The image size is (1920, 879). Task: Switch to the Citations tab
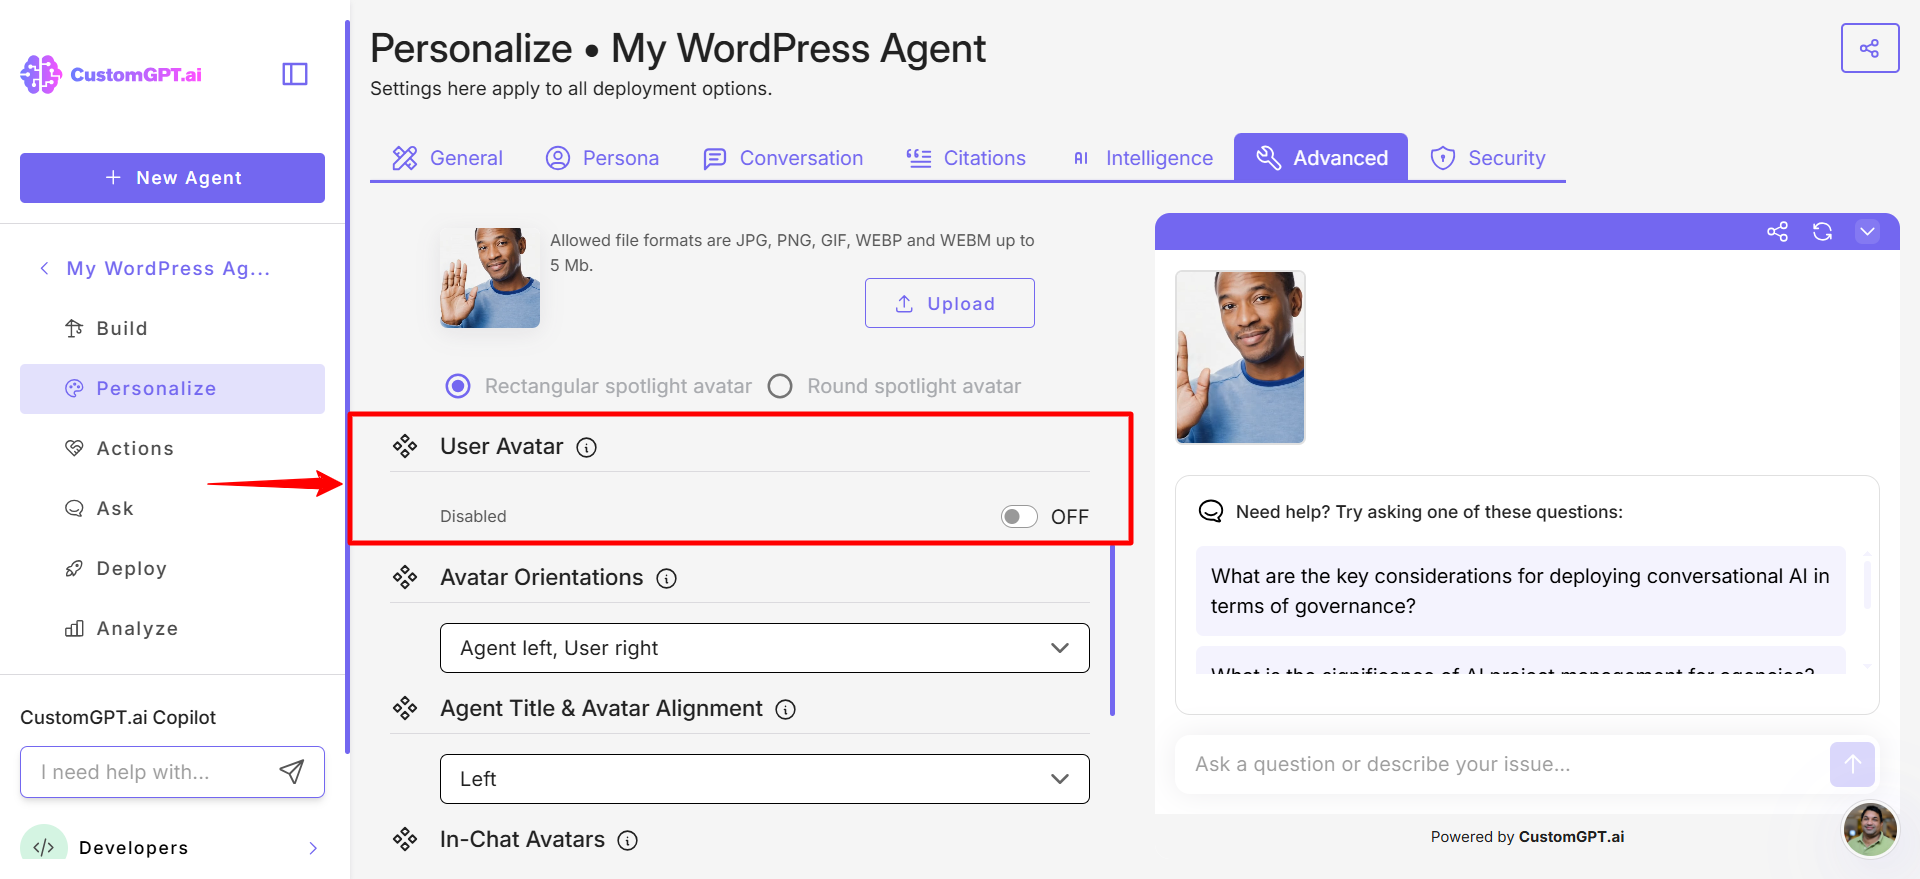pyautogui.click(x=966, y=158)
